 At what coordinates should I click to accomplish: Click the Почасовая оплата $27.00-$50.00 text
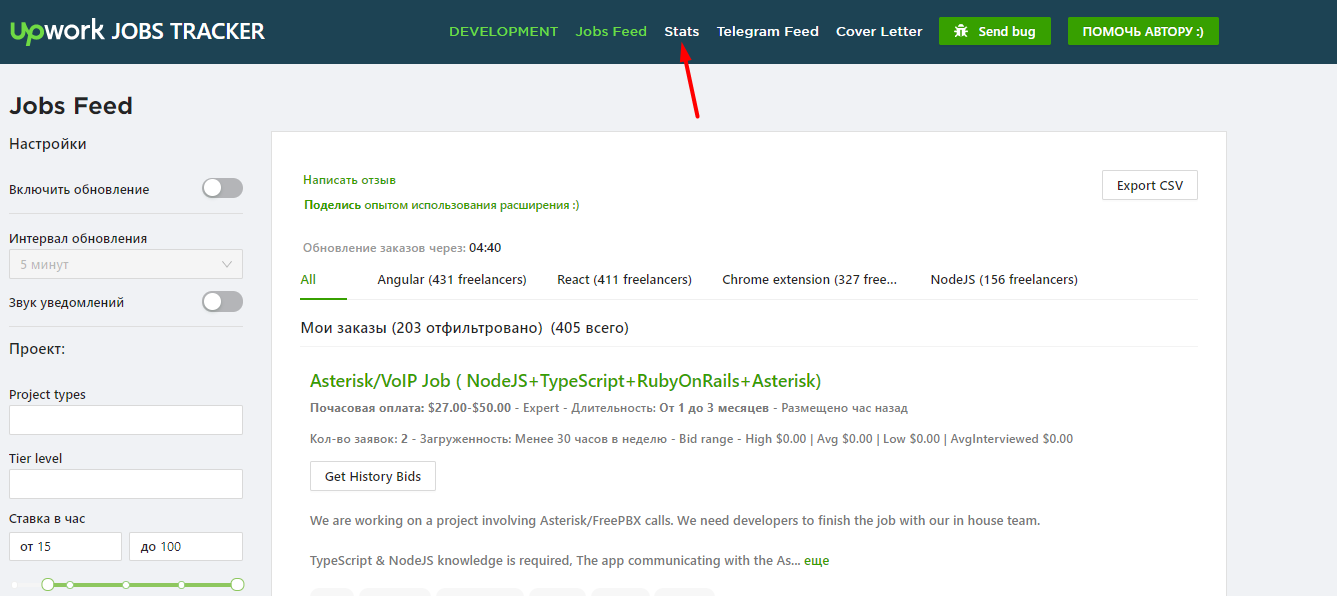(410, 408)
